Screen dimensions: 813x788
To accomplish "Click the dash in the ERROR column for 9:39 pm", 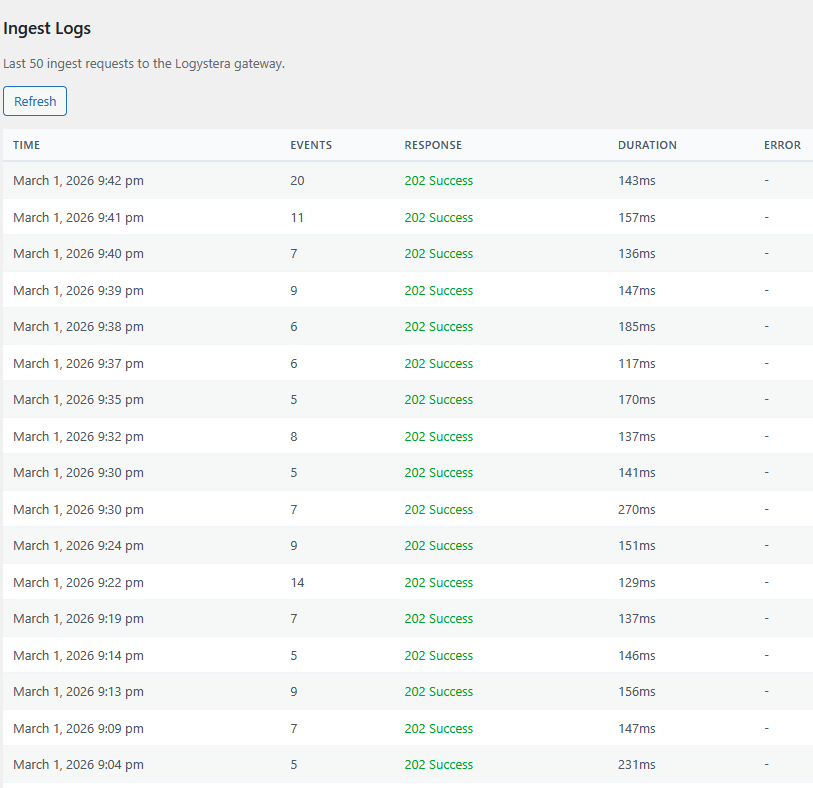I will (x=766, y=290).
